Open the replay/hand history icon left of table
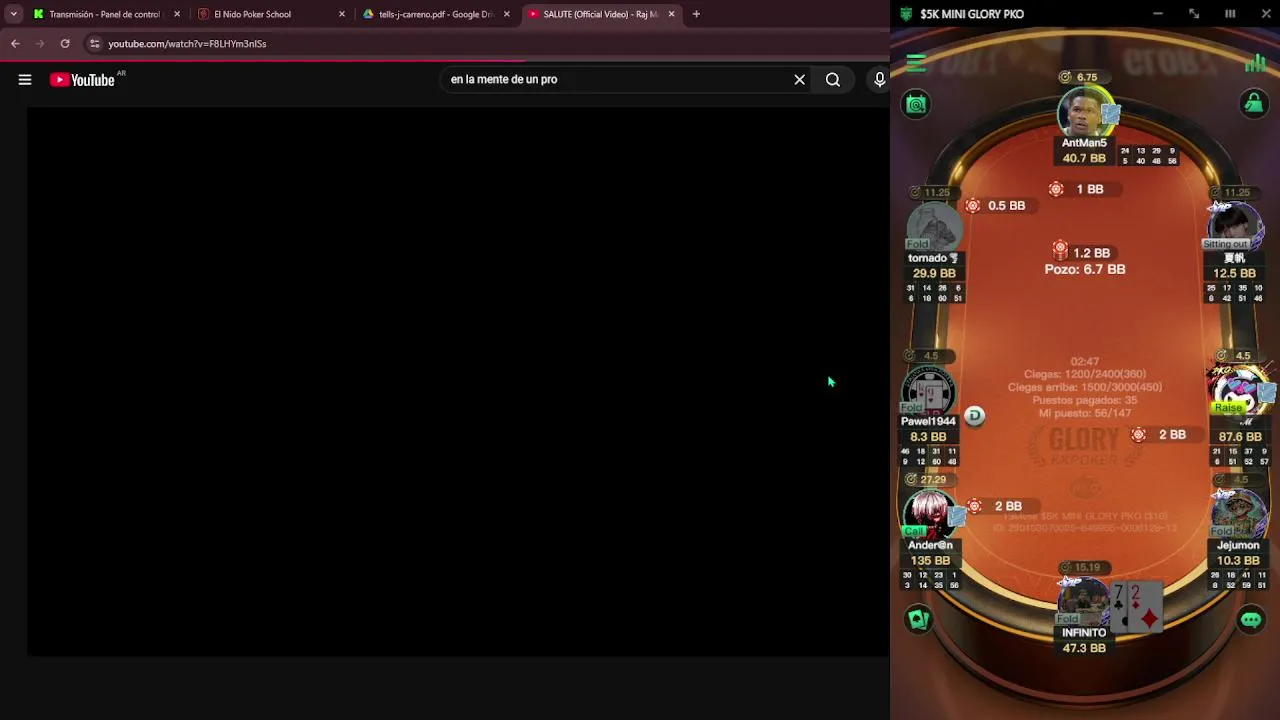The image size is (1280, 720). [916, 104]
